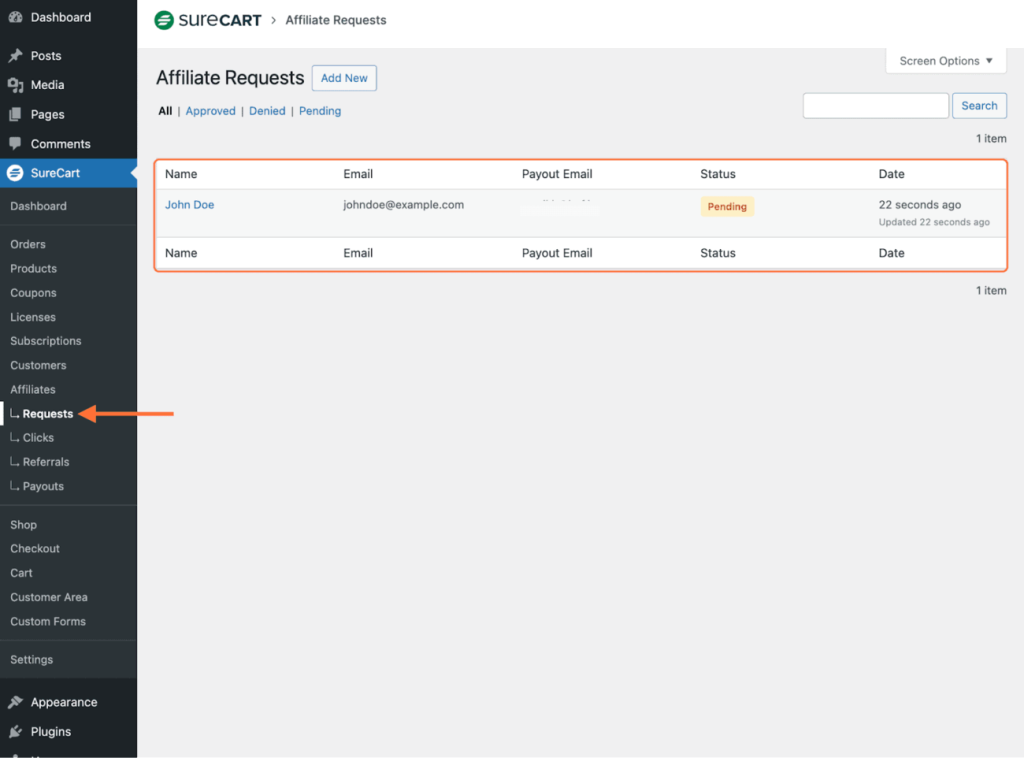Click the Comments bubble icon

pyautogui.click(x=15, y=144)
